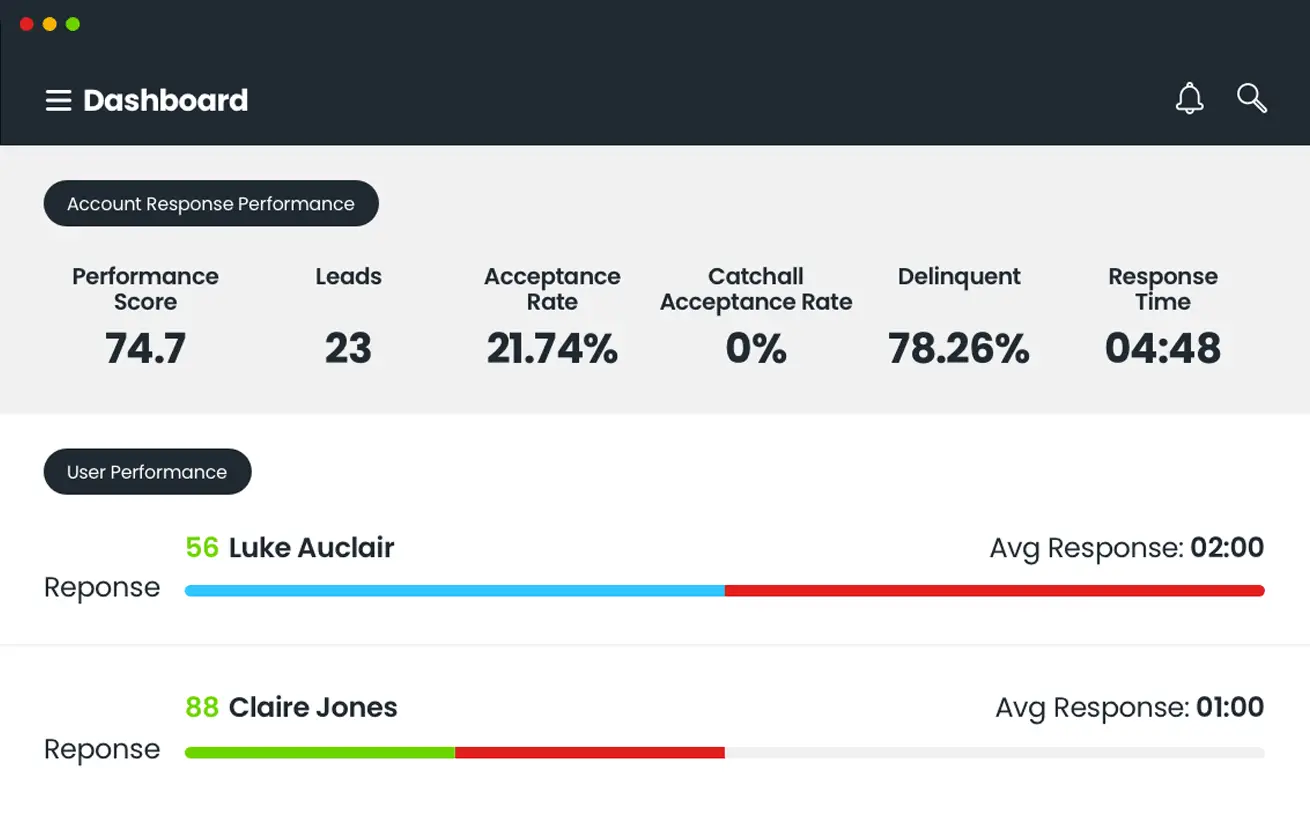
Task: Click the search magnifier icon
Action: (x=1252, y=98)
